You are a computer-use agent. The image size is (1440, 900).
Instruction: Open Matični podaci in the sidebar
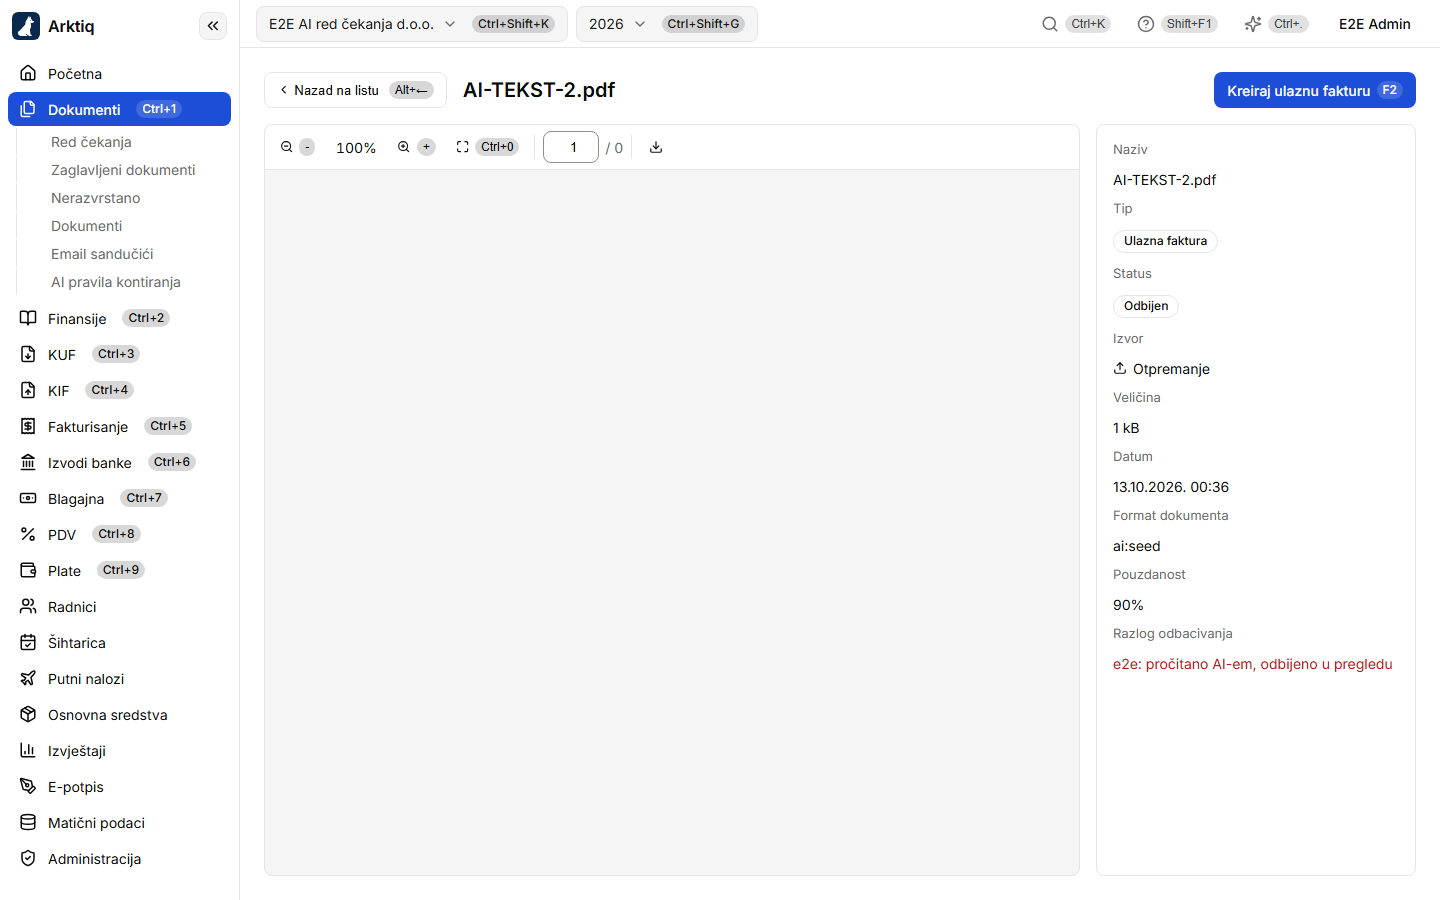coord(119,822)
